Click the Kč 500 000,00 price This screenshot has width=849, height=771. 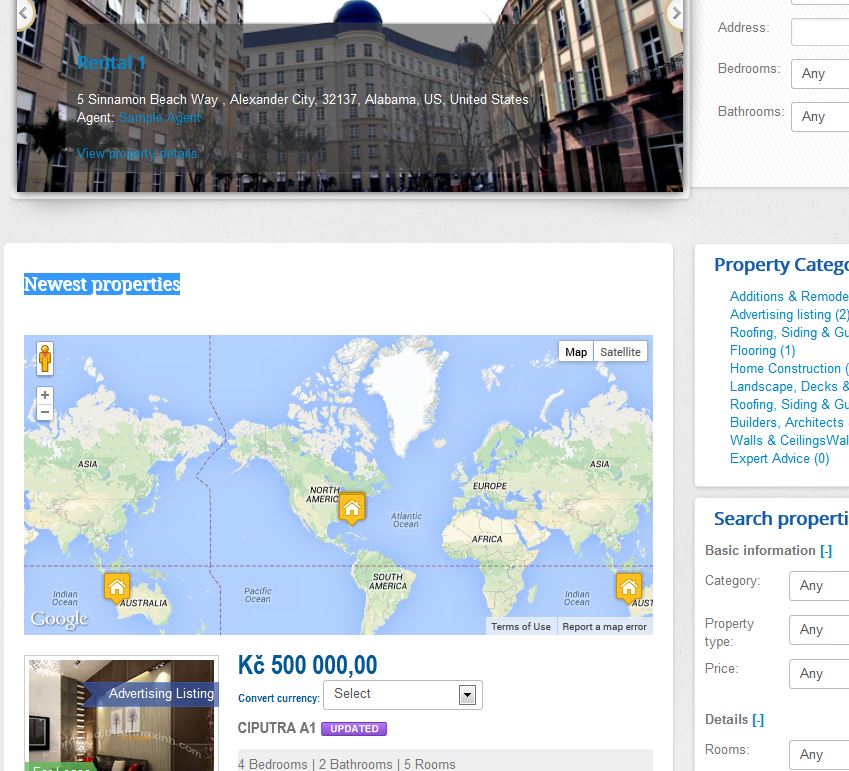click(x=308, y=665)
